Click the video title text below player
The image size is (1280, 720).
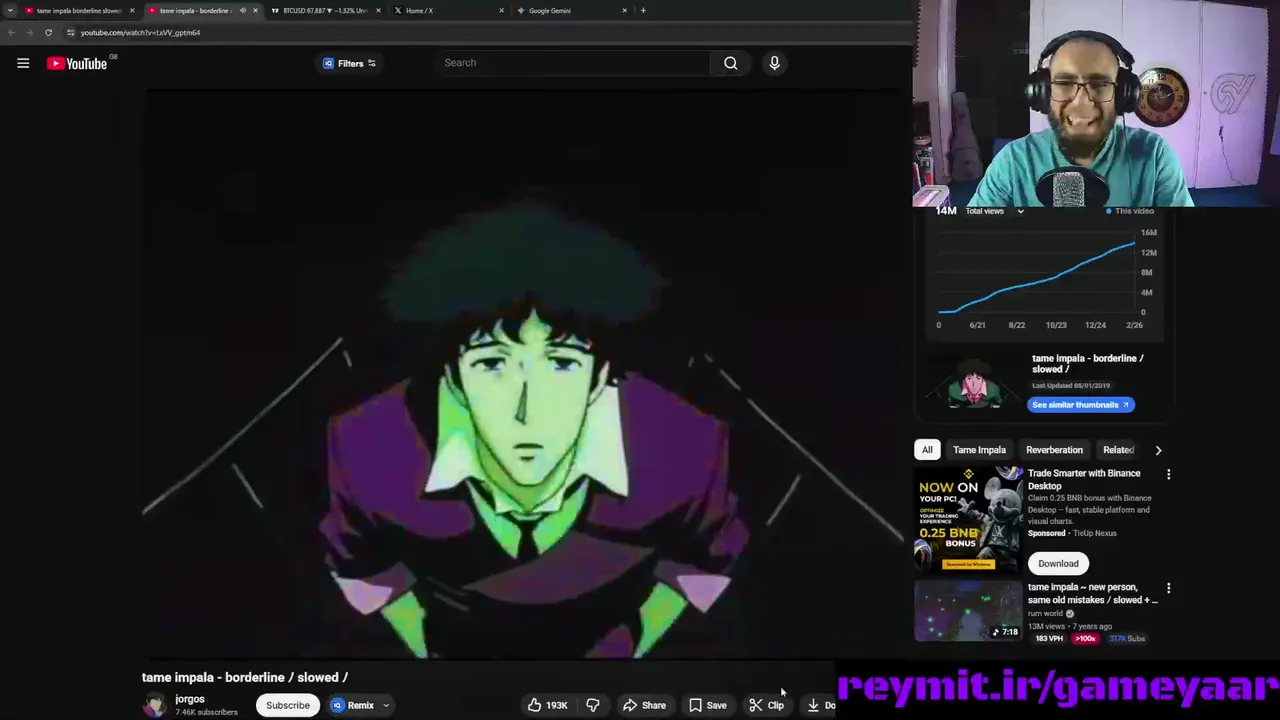coord(245,677)
